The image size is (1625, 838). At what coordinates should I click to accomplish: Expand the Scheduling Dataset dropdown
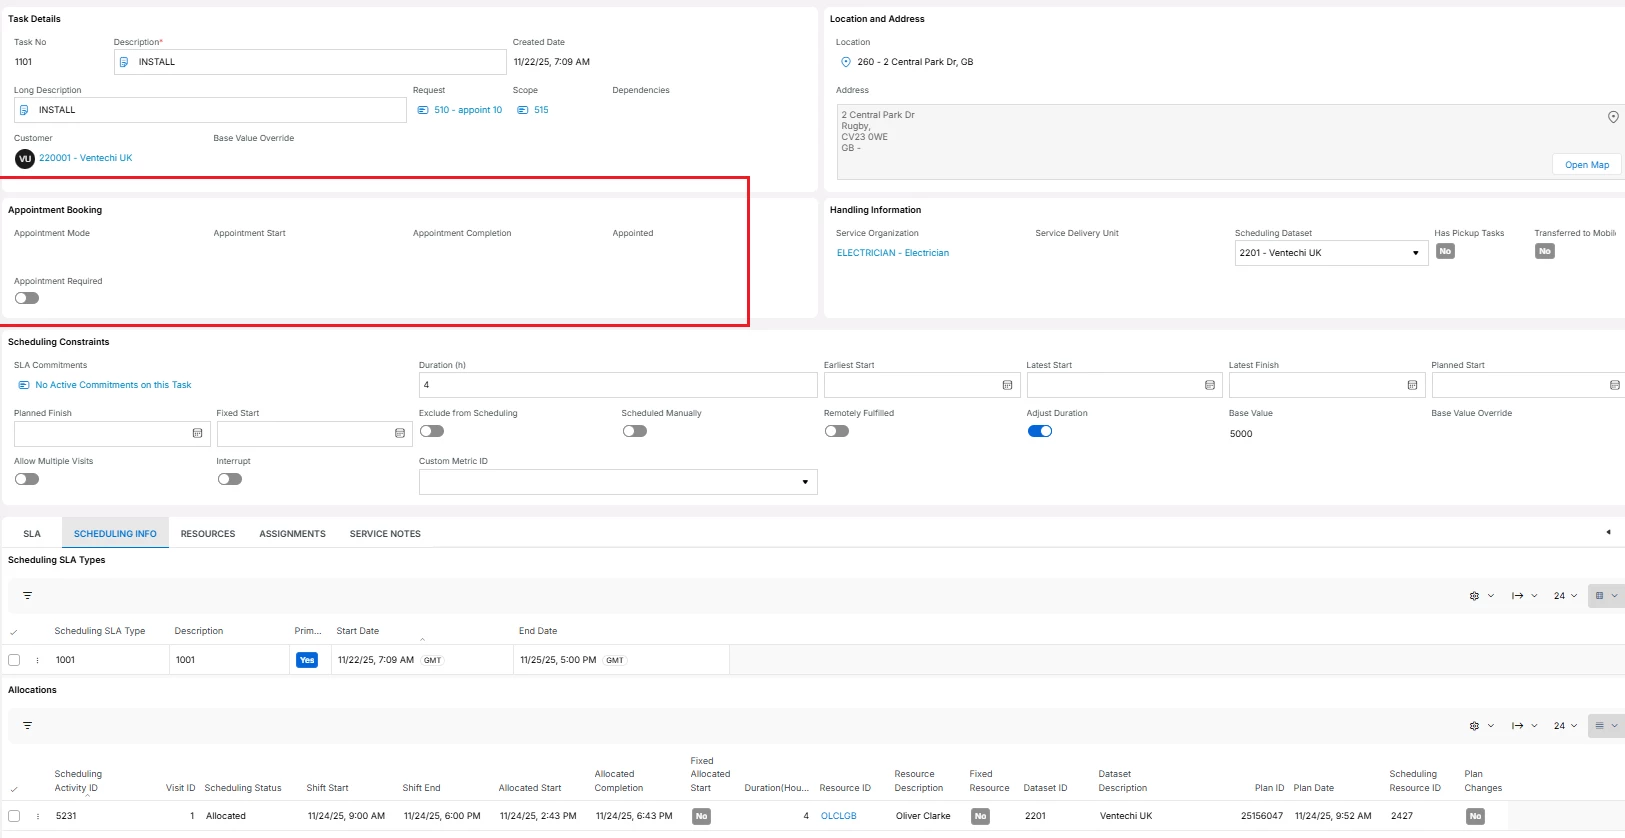[x=1415, y=253]
